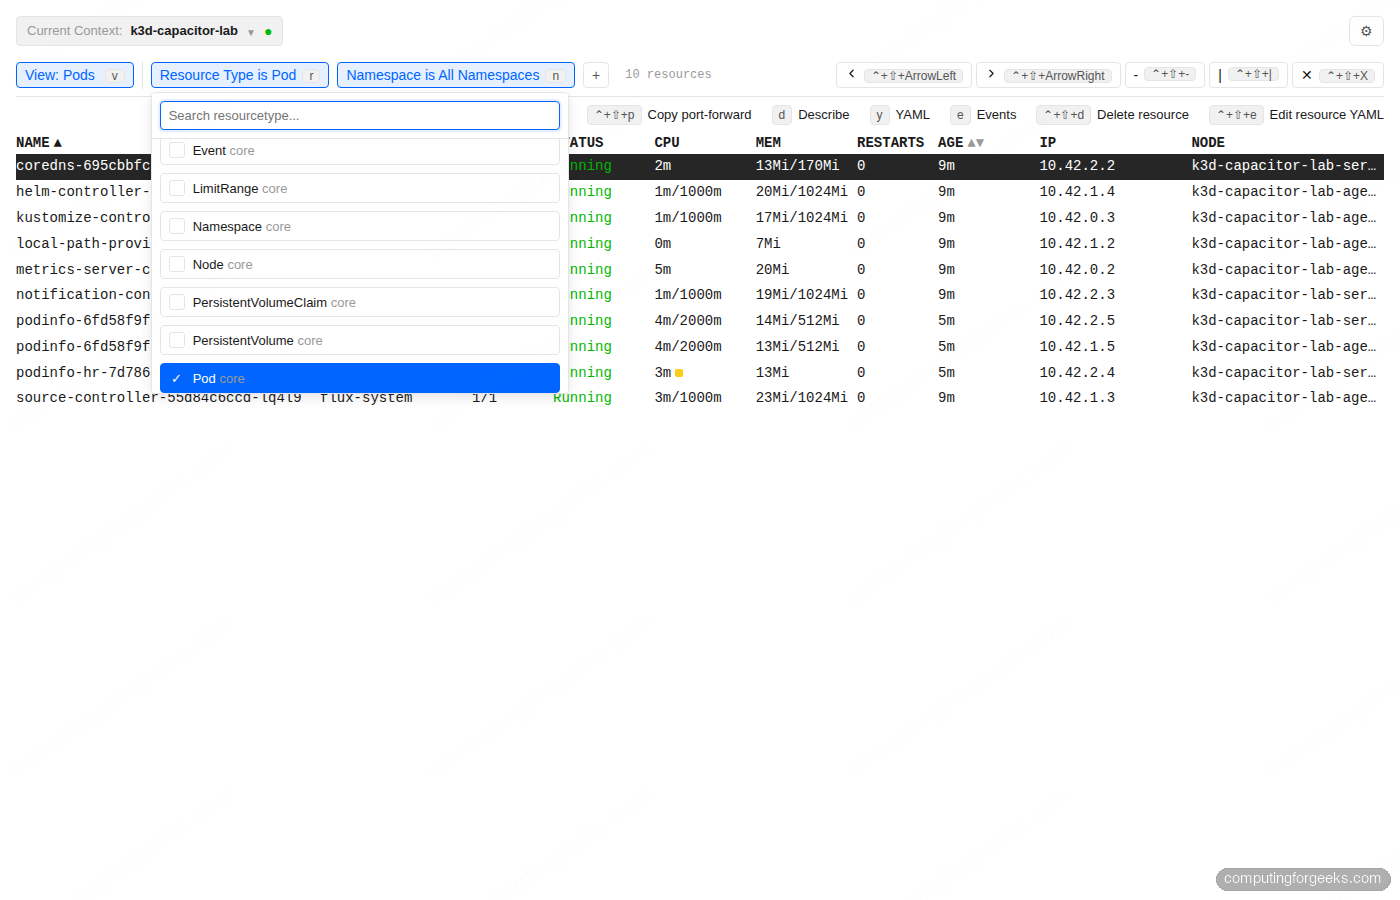Select the source-controller pod row
Image resolution: width=1400 pixels, height=900 pixels.
pos(700,398)
